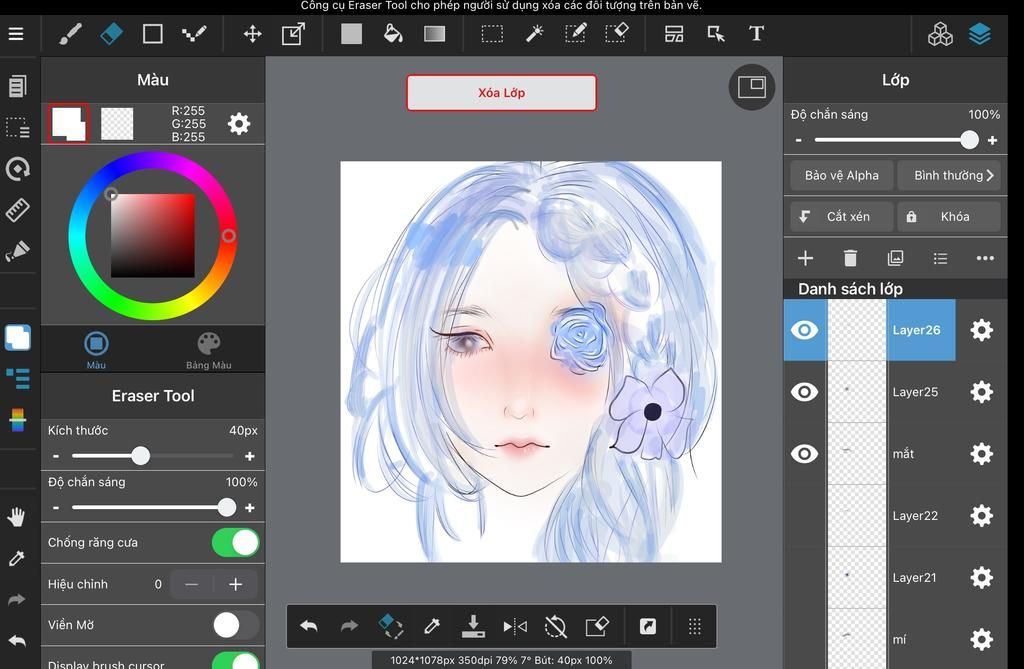
Task: Click the canvas view toggle round button
Action: 752,87
